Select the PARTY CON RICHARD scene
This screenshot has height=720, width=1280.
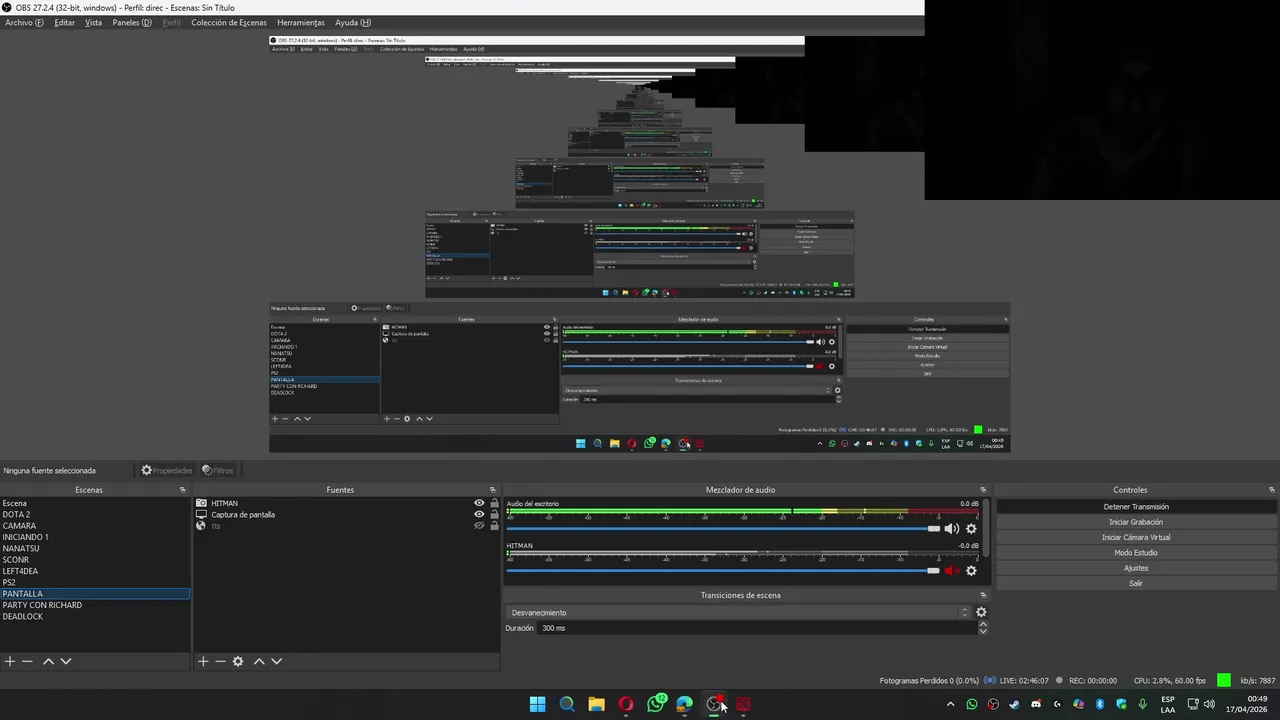tap(95, 605)
